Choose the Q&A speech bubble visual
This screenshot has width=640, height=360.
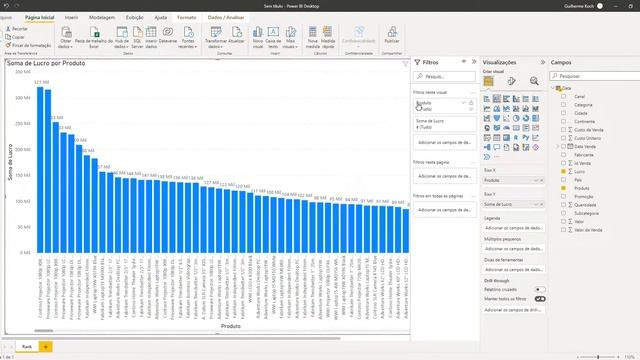[497, 147]
